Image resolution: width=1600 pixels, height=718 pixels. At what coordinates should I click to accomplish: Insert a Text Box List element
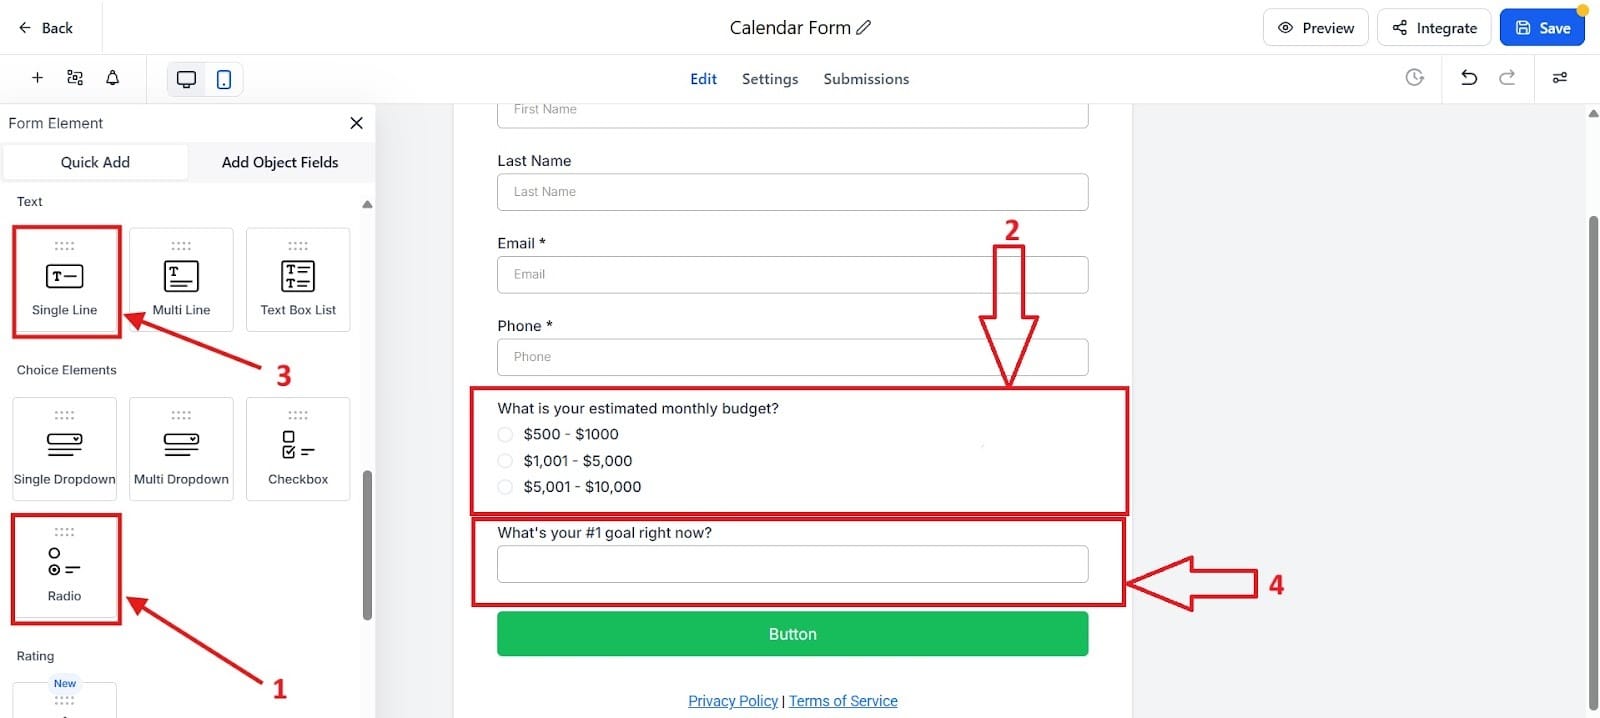297,280
